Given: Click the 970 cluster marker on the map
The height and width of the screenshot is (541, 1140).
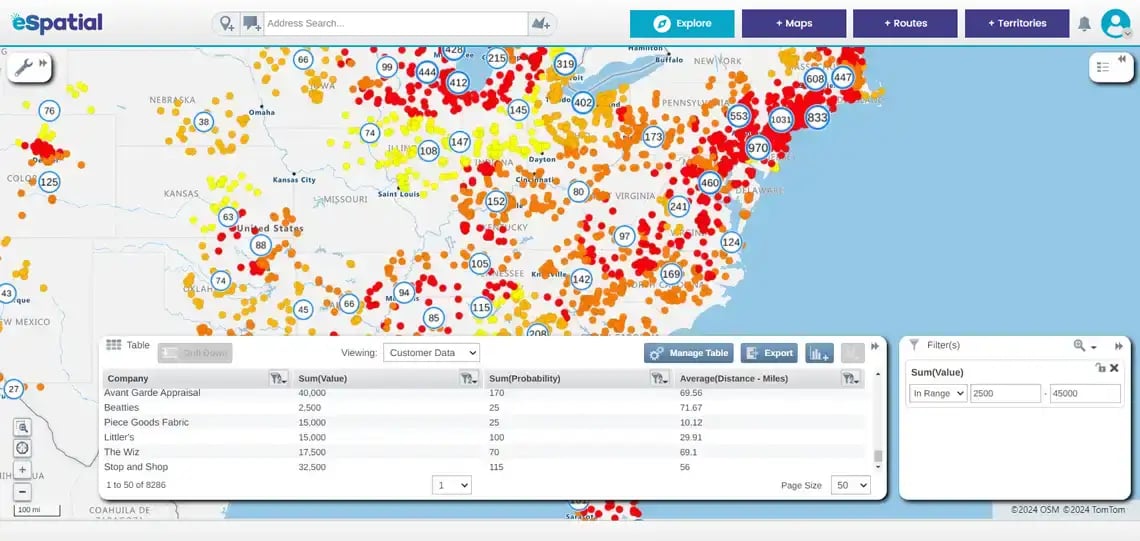Looking at the screenshot, I should 758,148.
